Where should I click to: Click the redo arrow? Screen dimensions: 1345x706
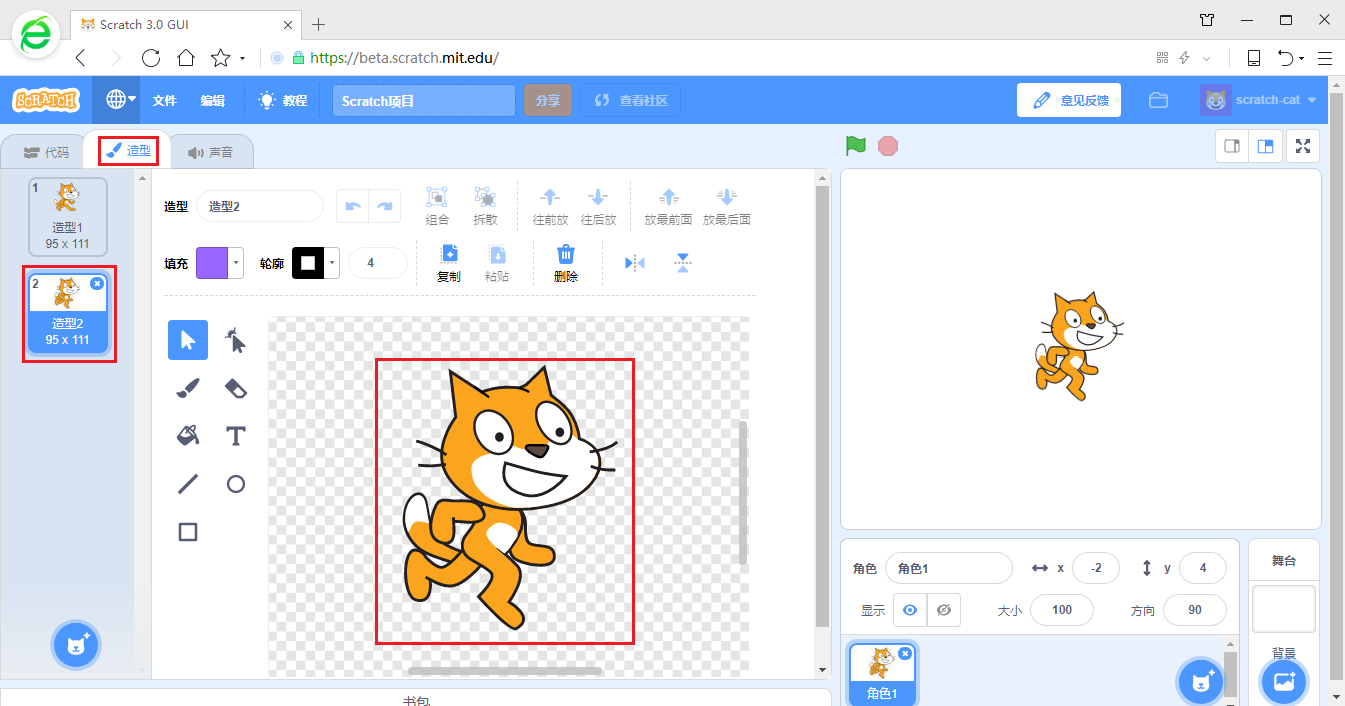point(385,206)
